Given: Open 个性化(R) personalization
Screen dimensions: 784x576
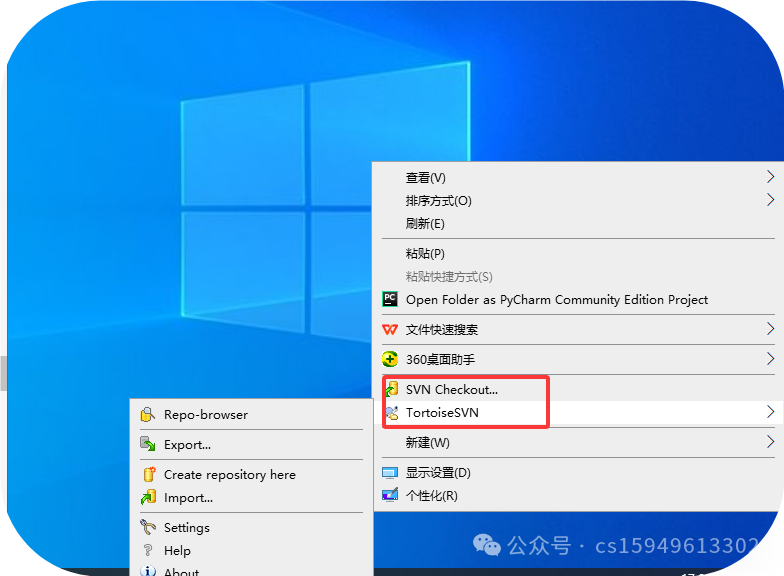Looking at the screenshot, I should (578, 496).
